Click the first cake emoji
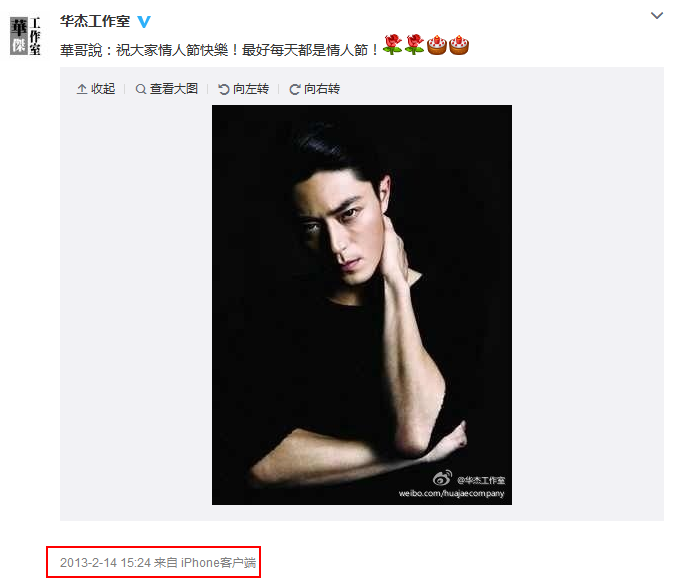The width and height of the screenshot is (677, 579). pos(437,45)
